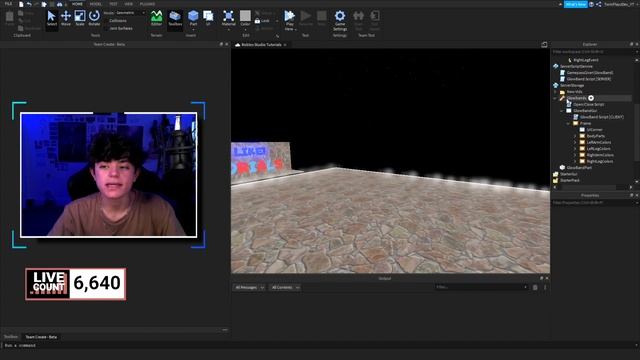
Task: Select the GlowBand Script [SERVER] item
Action: point(589,79)
